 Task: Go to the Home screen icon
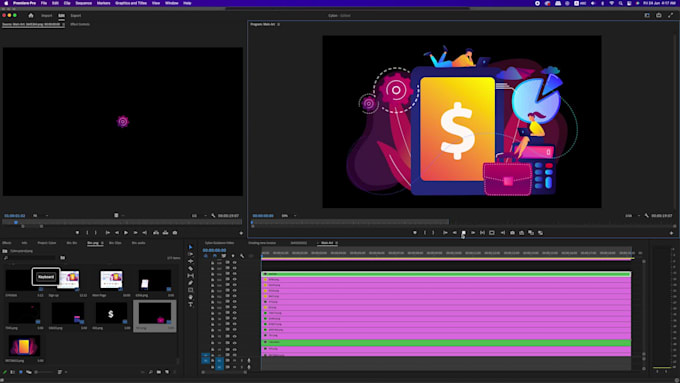pyautogui.click(x=31, y=16)
